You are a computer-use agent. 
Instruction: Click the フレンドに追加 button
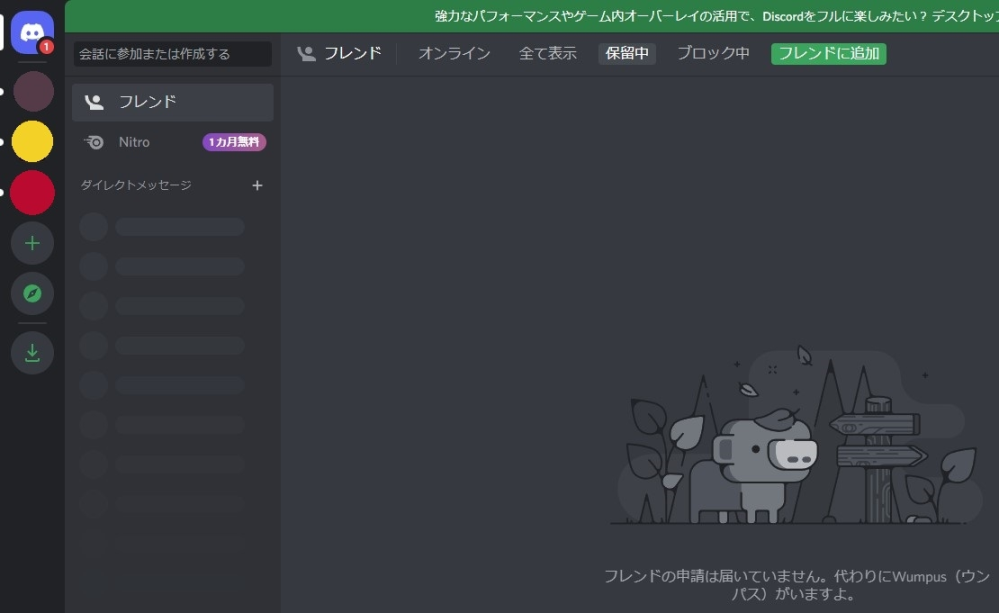[828, 54]
